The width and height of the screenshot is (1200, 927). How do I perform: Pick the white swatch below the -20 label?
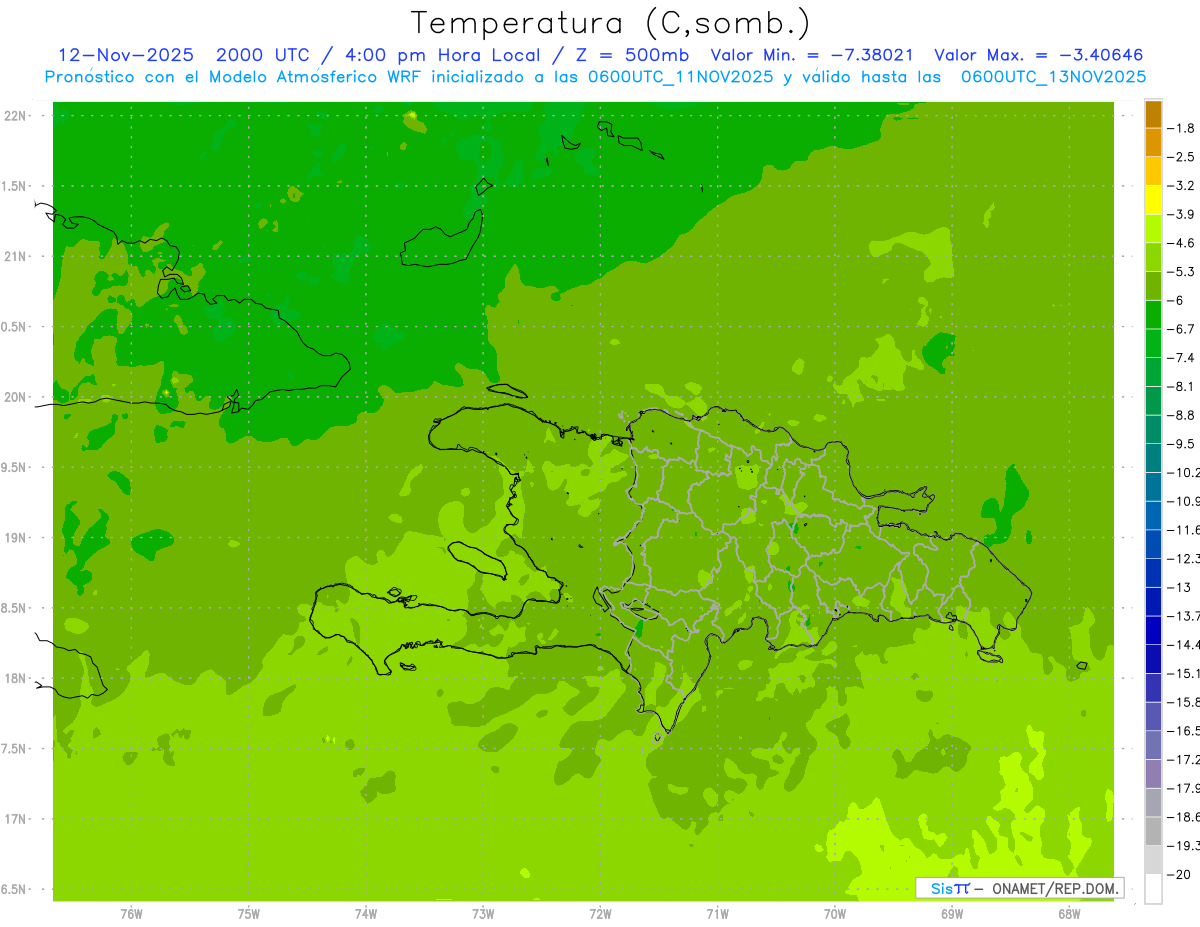pyautogui.click(x=1153, y=888)
